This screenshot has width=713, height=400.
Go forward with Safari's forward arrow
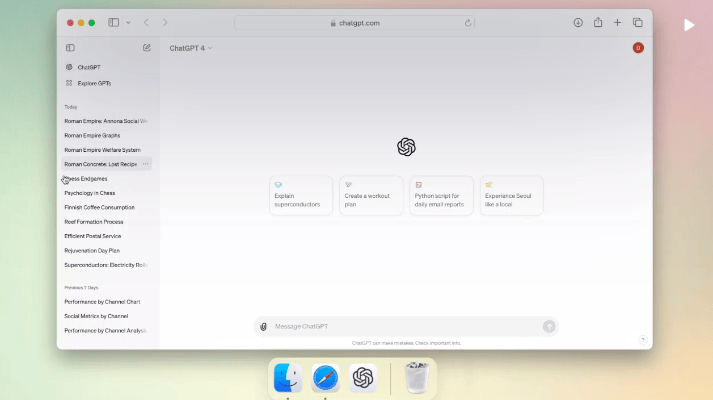tap(165, 23)
